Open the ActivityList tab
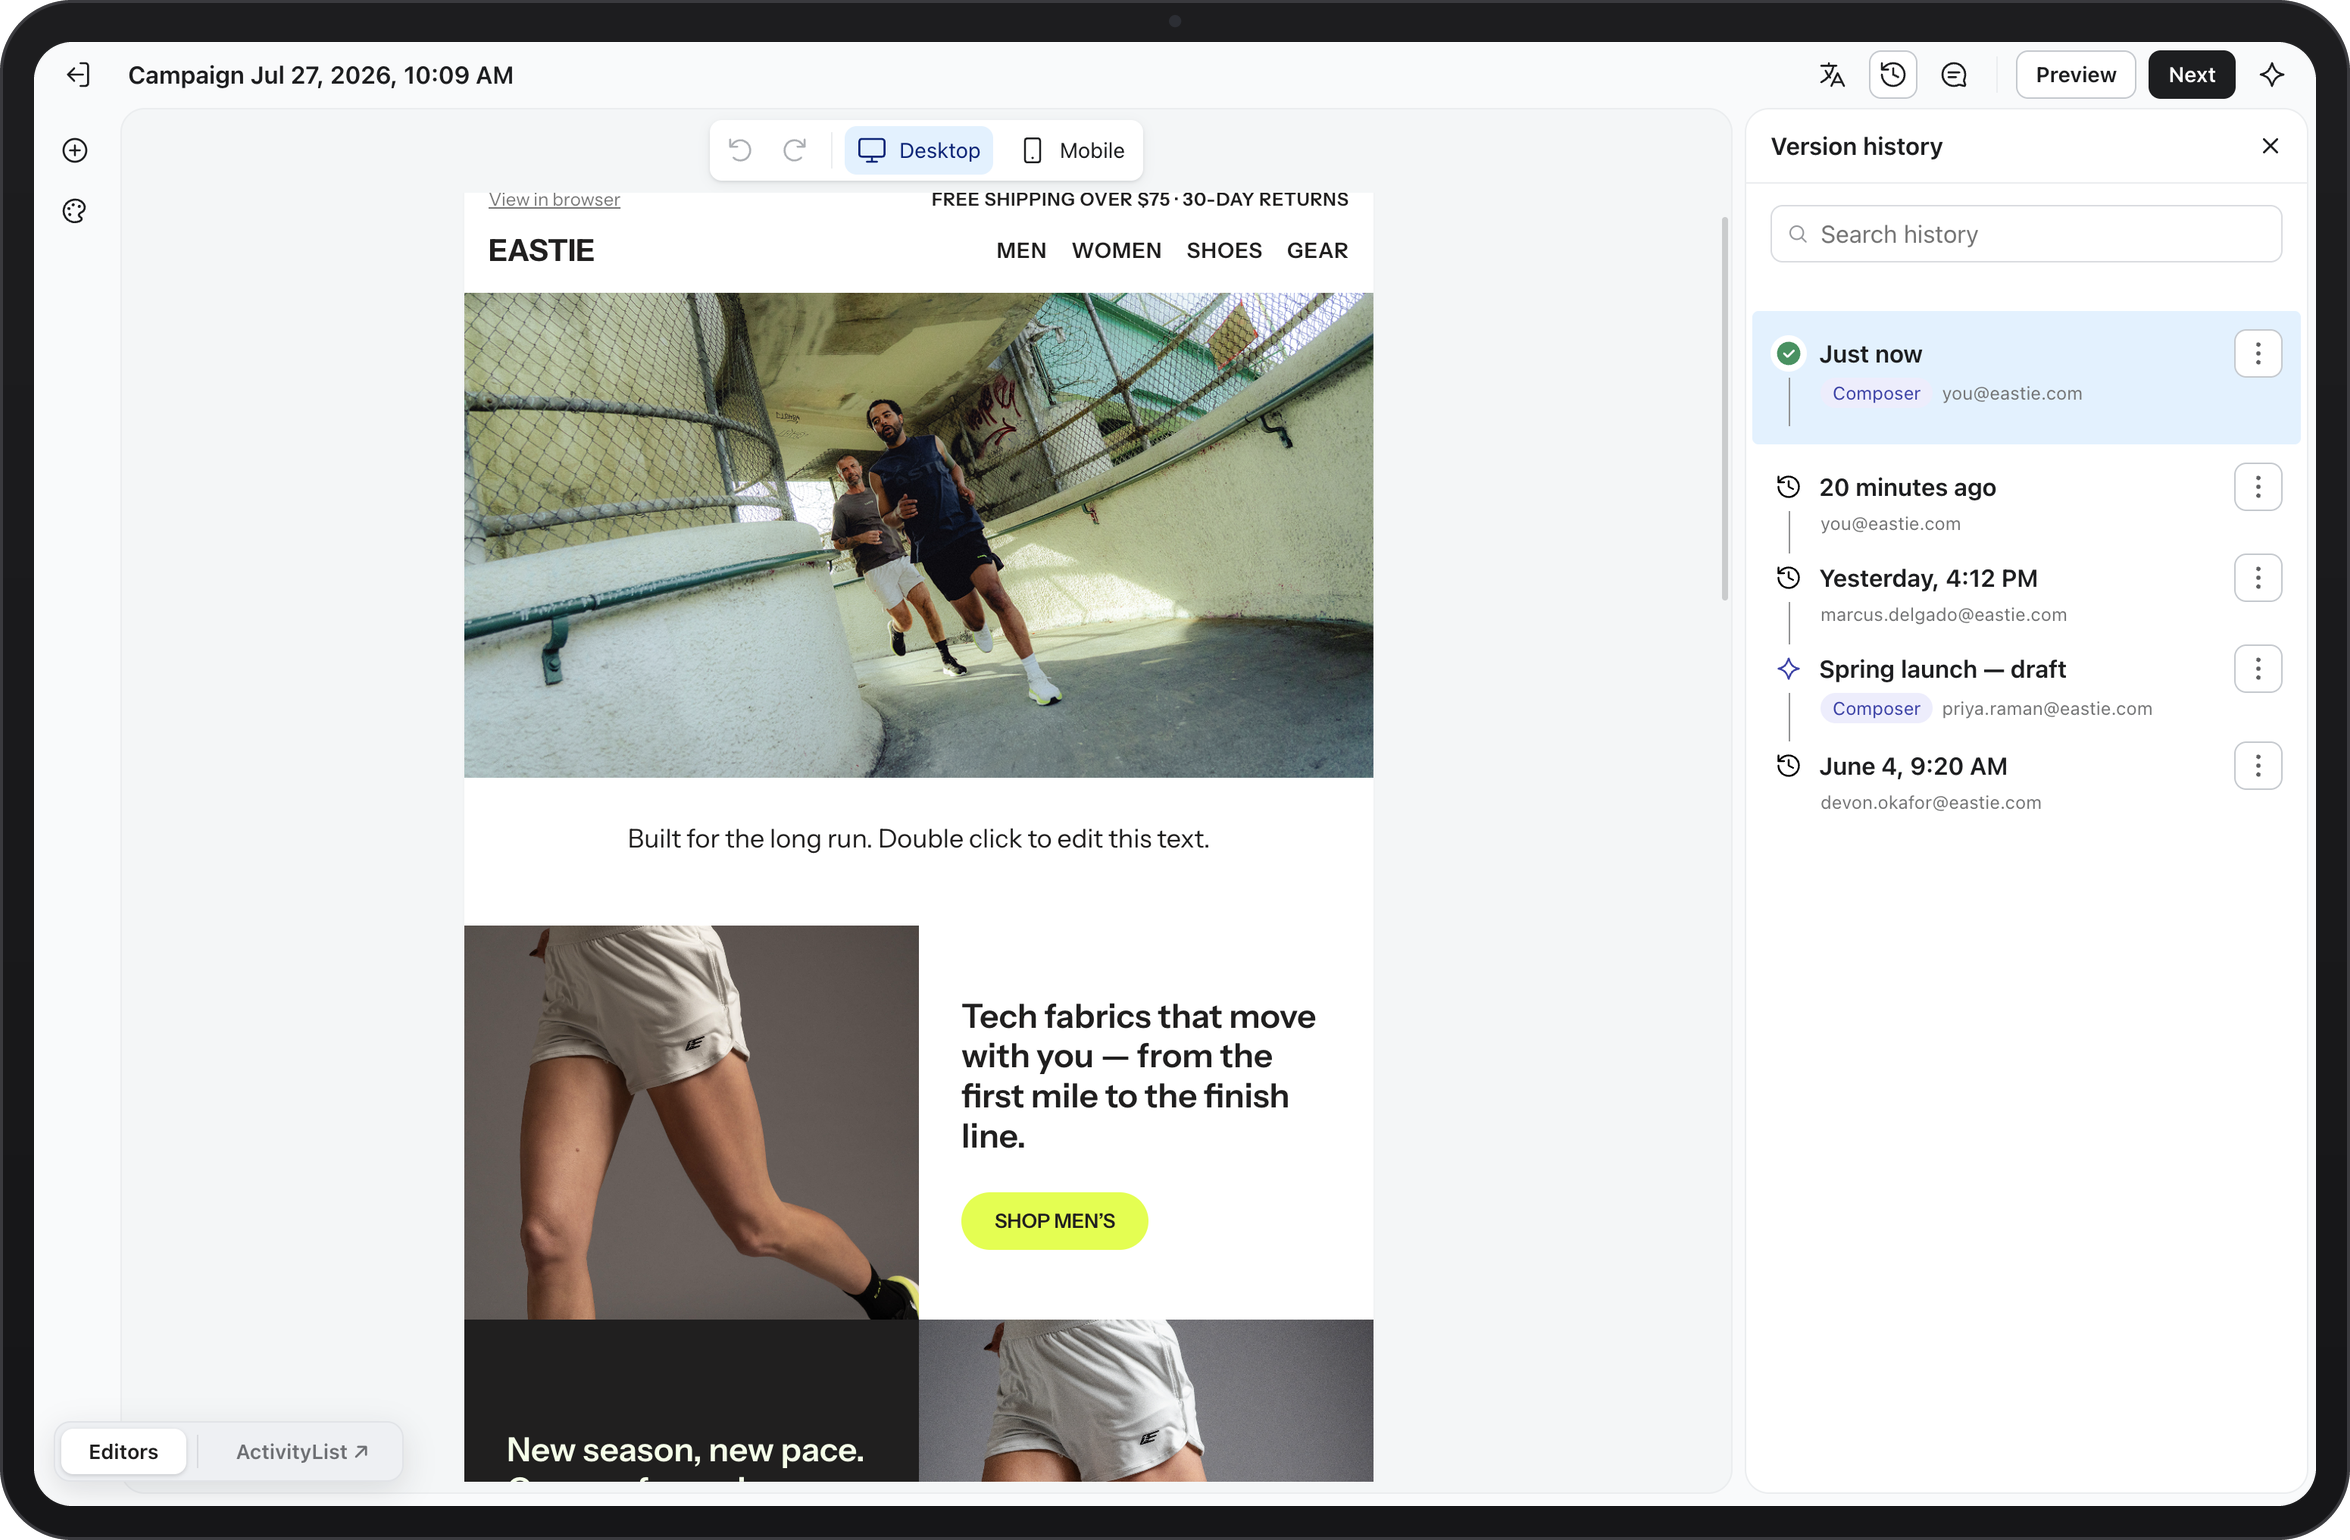 point(301,1451)
